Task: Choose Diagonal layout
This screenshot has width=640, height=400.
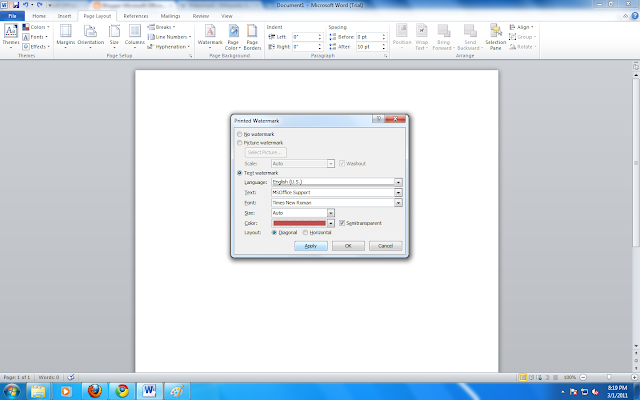Action: pos(274,232)
